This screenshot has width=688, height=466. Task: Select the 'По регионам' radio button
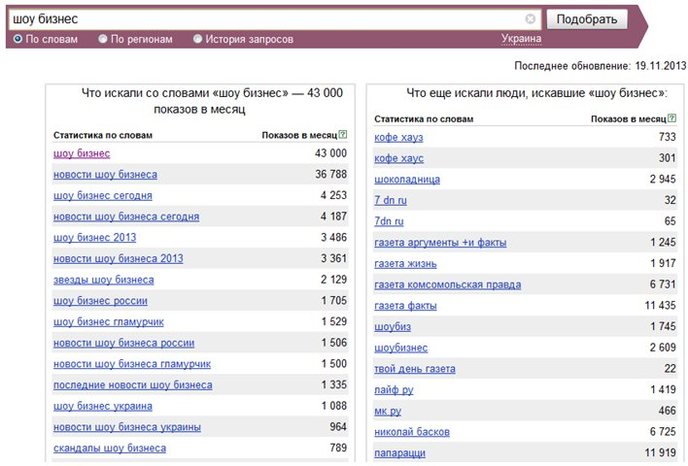tap(103, 39)
